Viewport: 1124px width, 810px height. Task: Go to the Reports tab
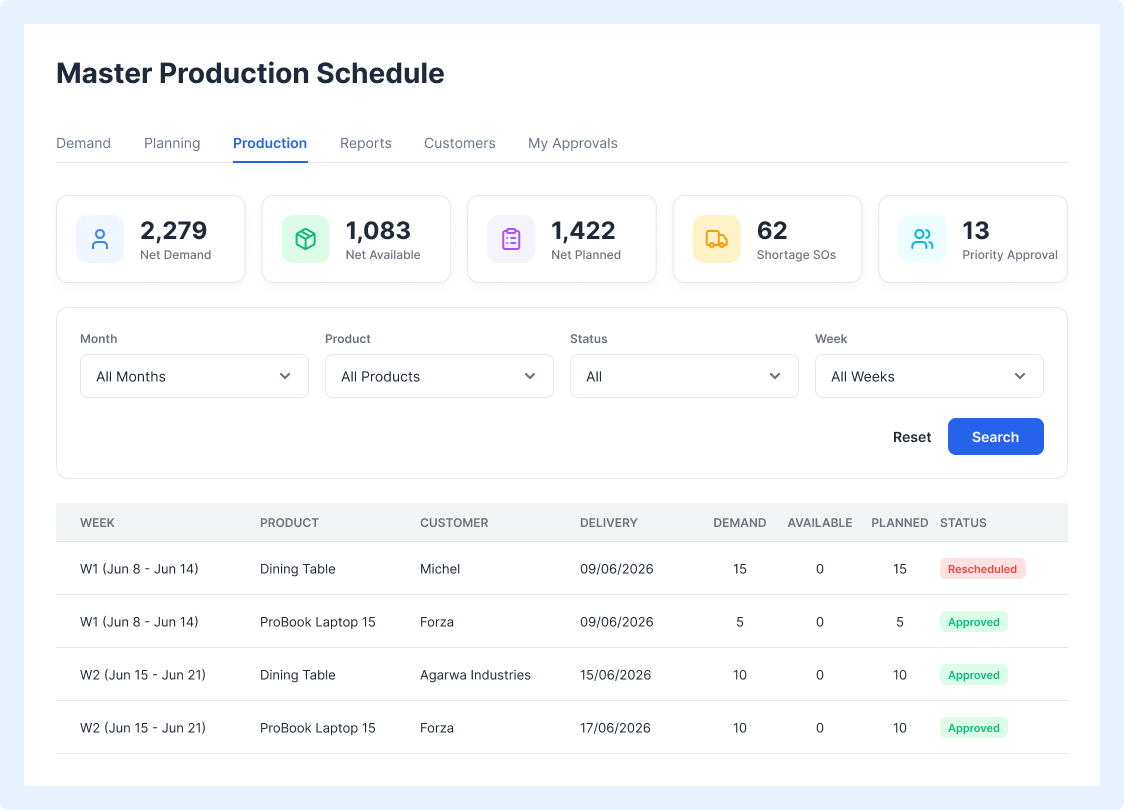pyautogui.click(x=366, y=143)
